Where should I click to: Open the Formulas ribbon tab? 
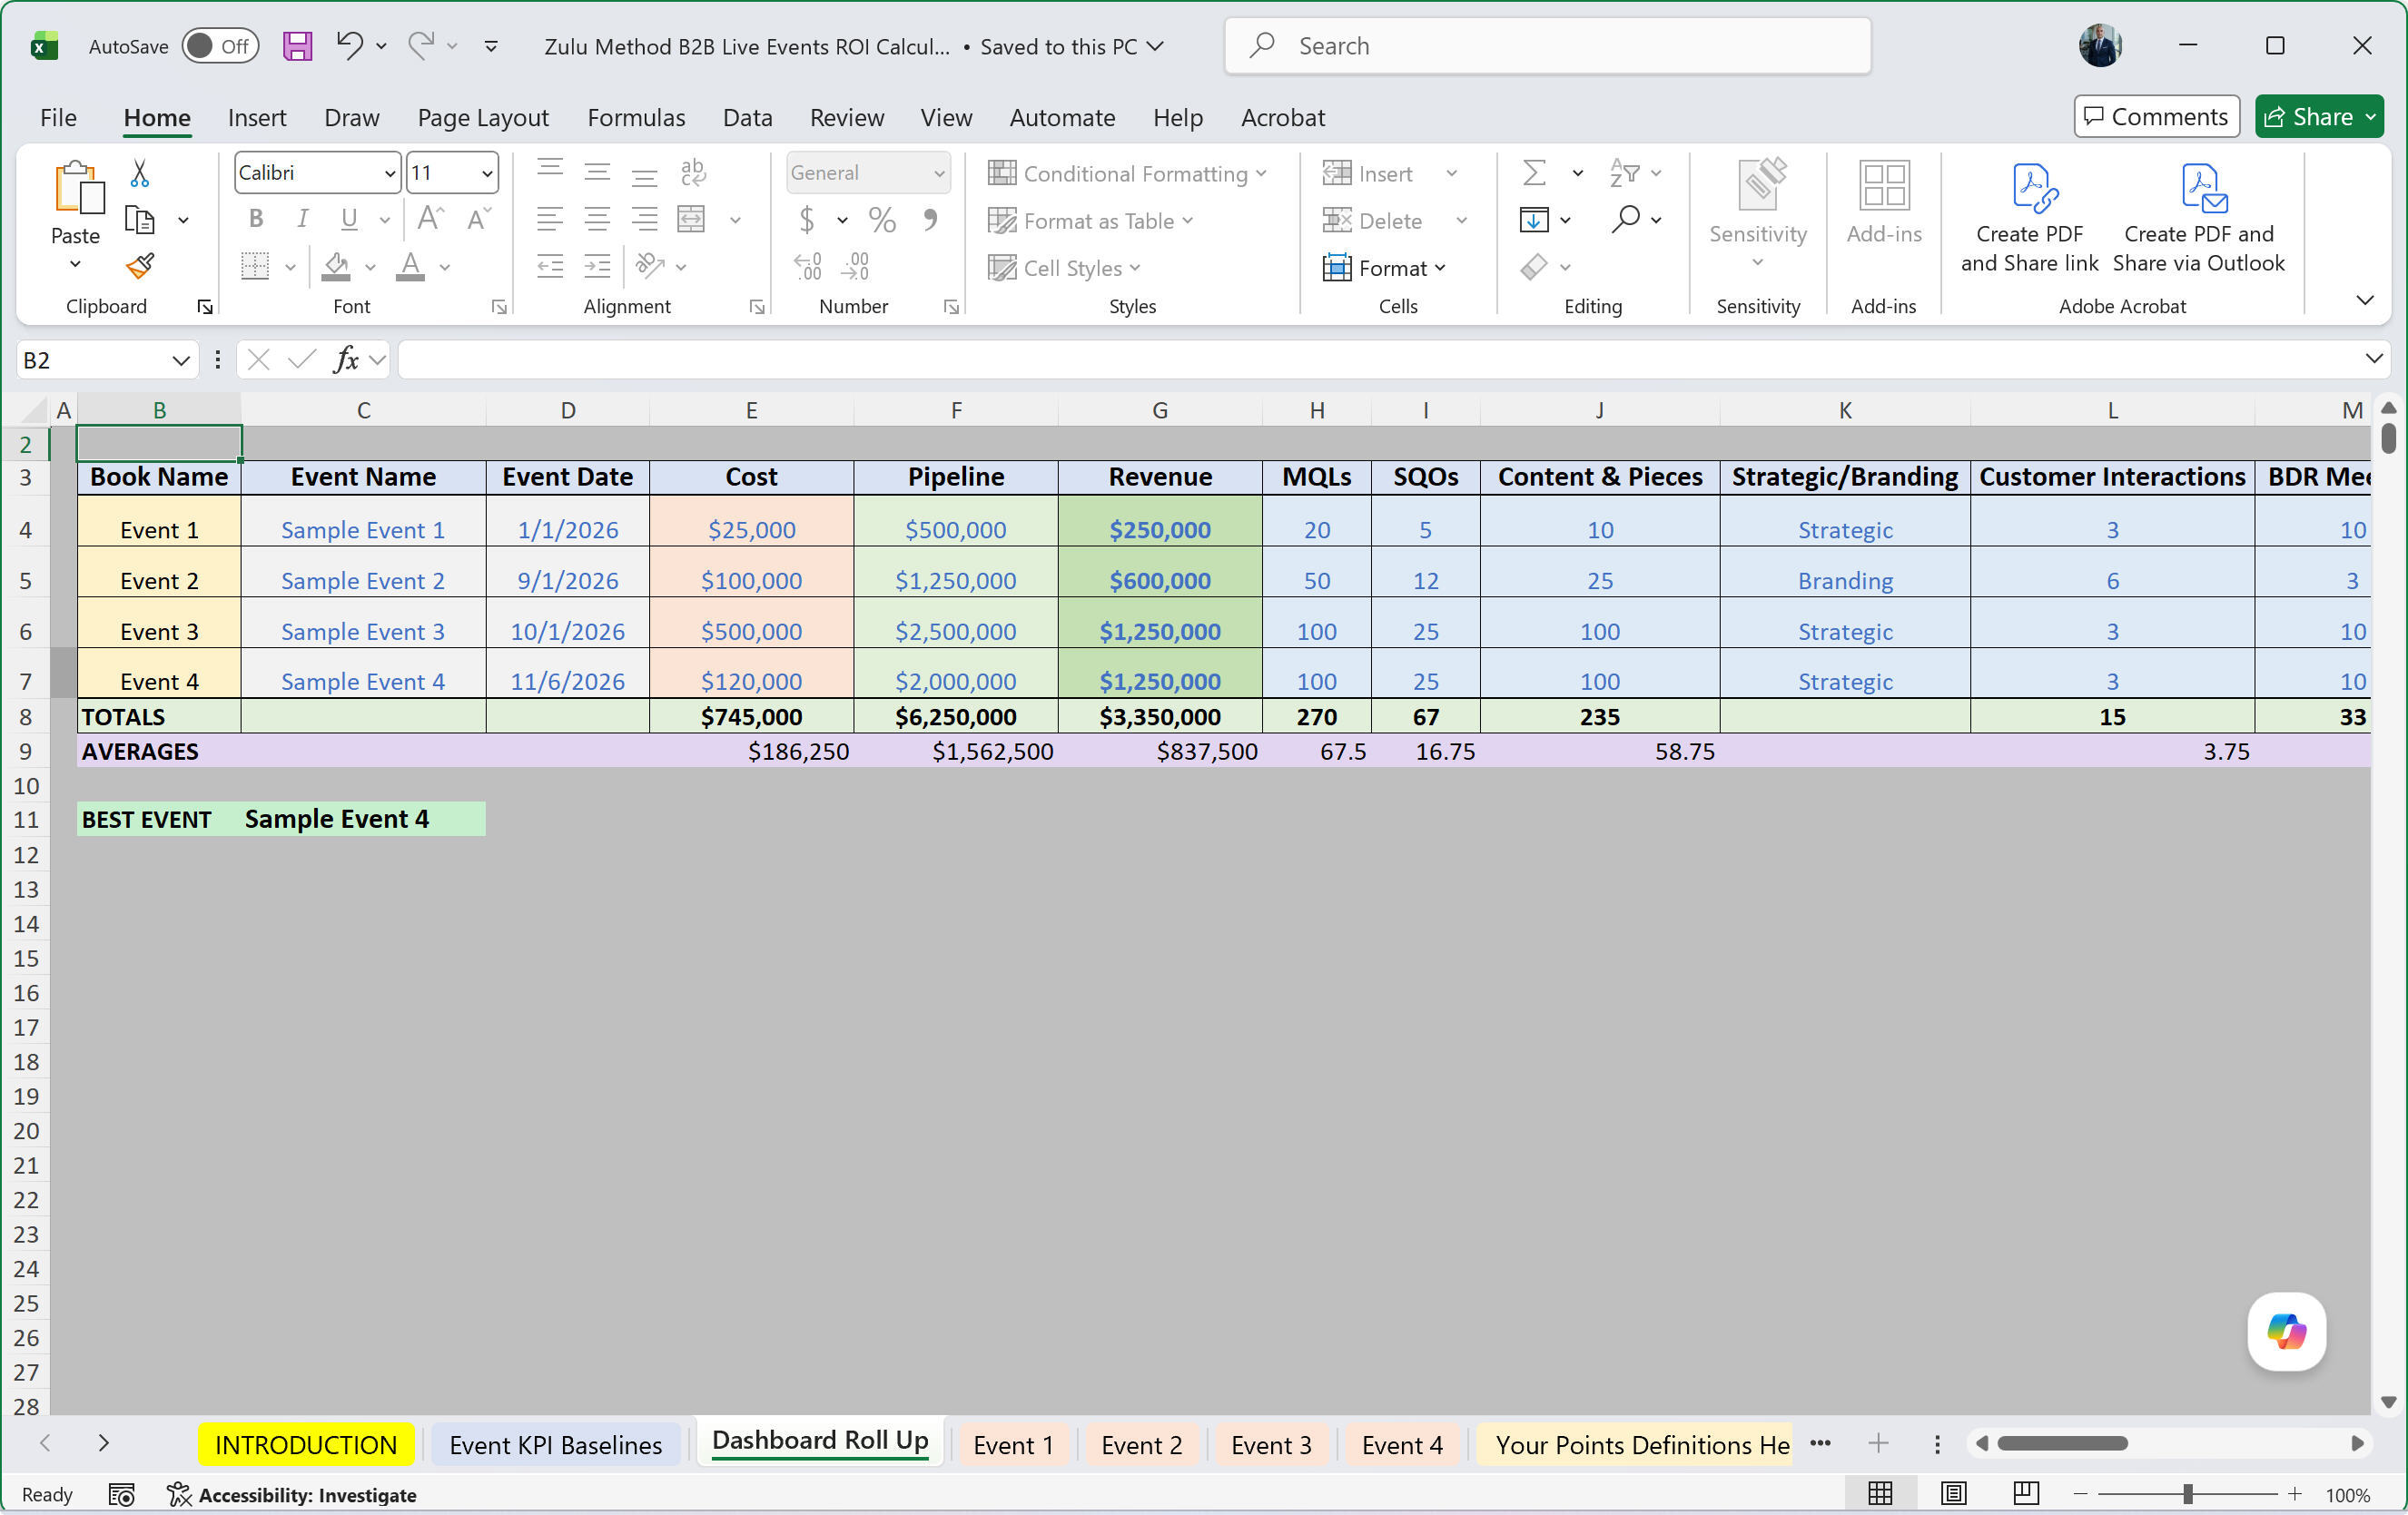(x=636, y=117)
